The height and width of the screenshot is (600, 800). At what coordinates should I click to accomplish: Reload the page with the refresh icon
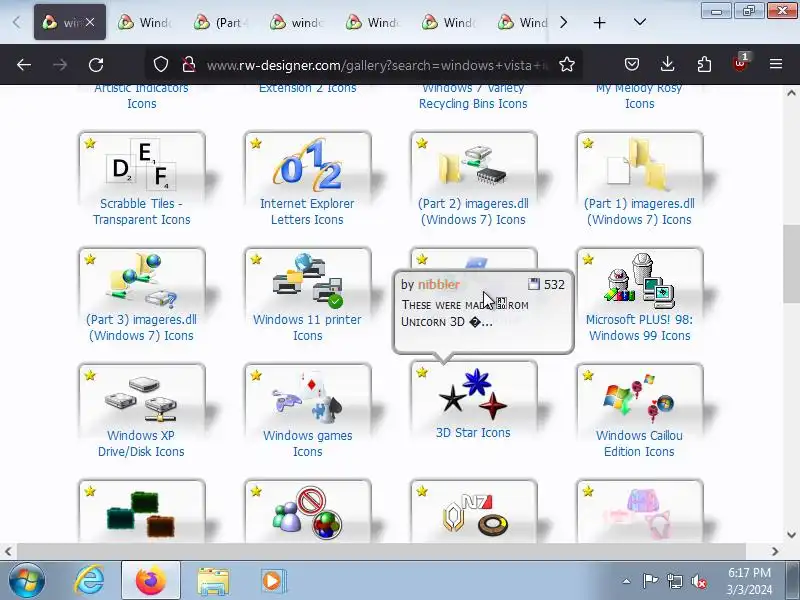tap(96, 65)
